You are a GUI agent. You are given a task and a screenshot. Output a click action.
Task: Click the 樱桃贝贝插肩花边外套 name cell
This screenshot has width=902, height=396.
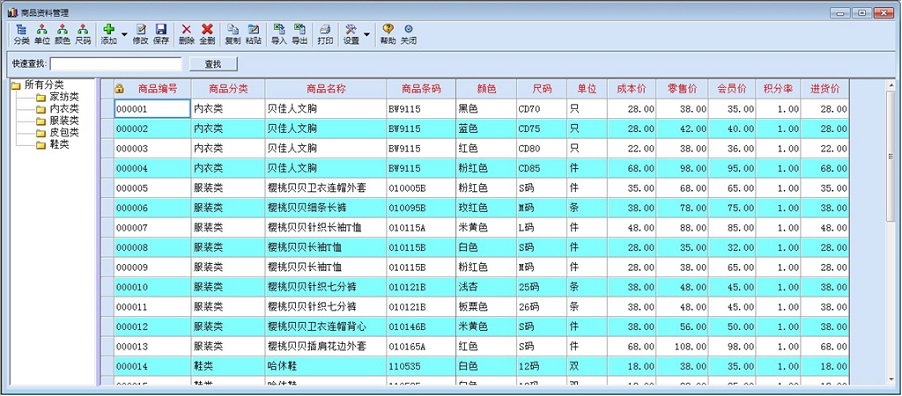click(326, 346)
